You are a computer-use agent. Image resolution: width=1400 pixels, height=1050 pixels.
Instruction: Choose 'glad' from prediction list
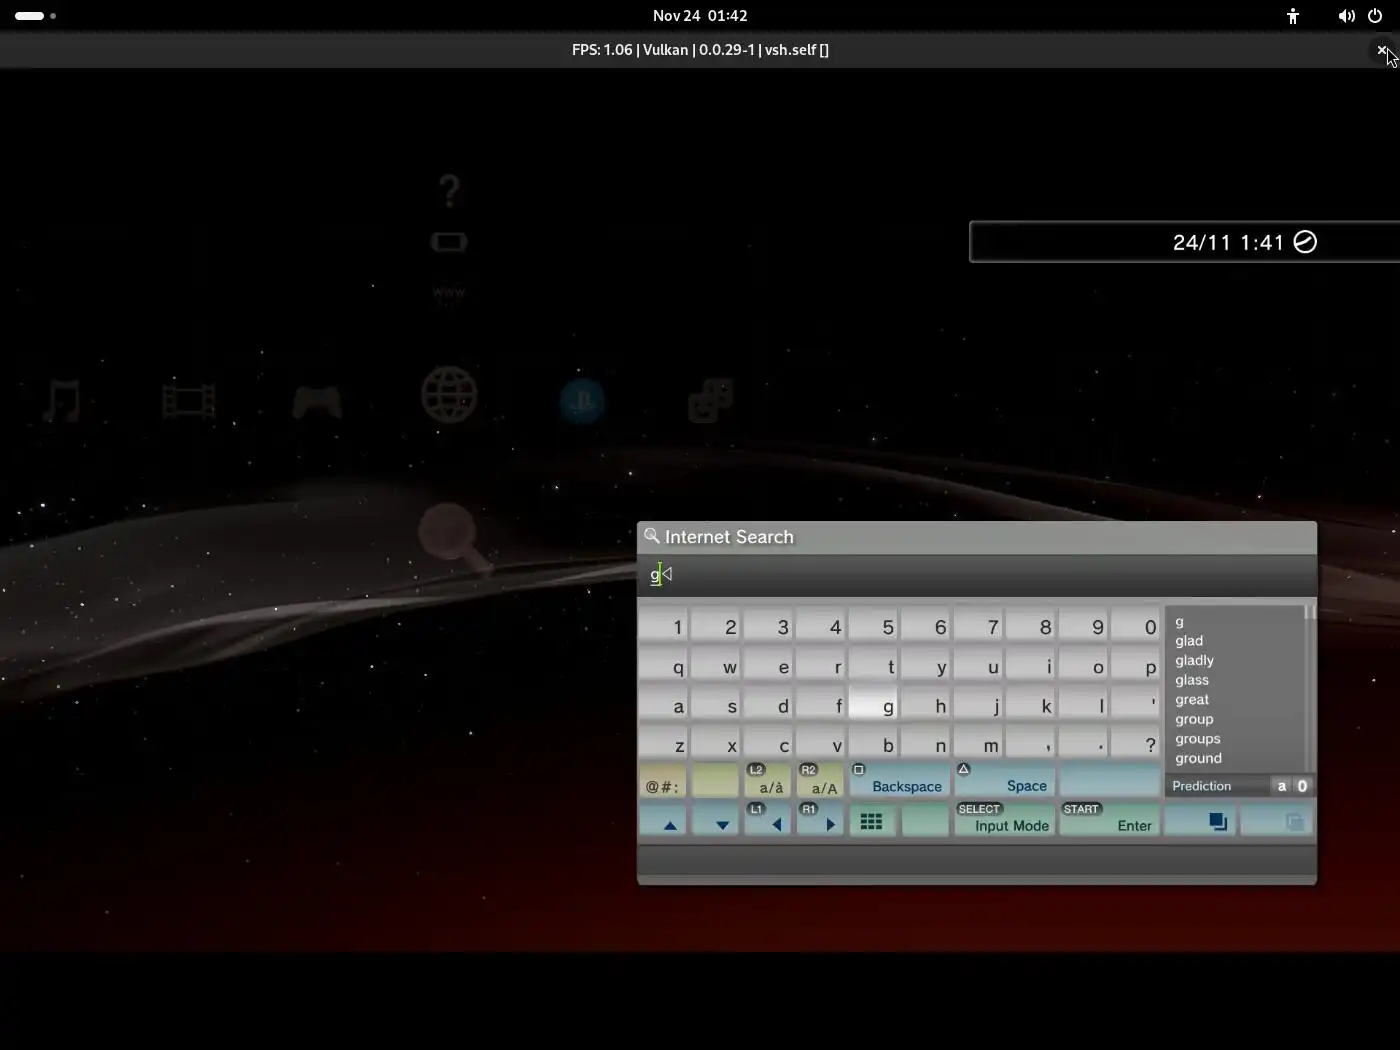(x=1189, y=641)
